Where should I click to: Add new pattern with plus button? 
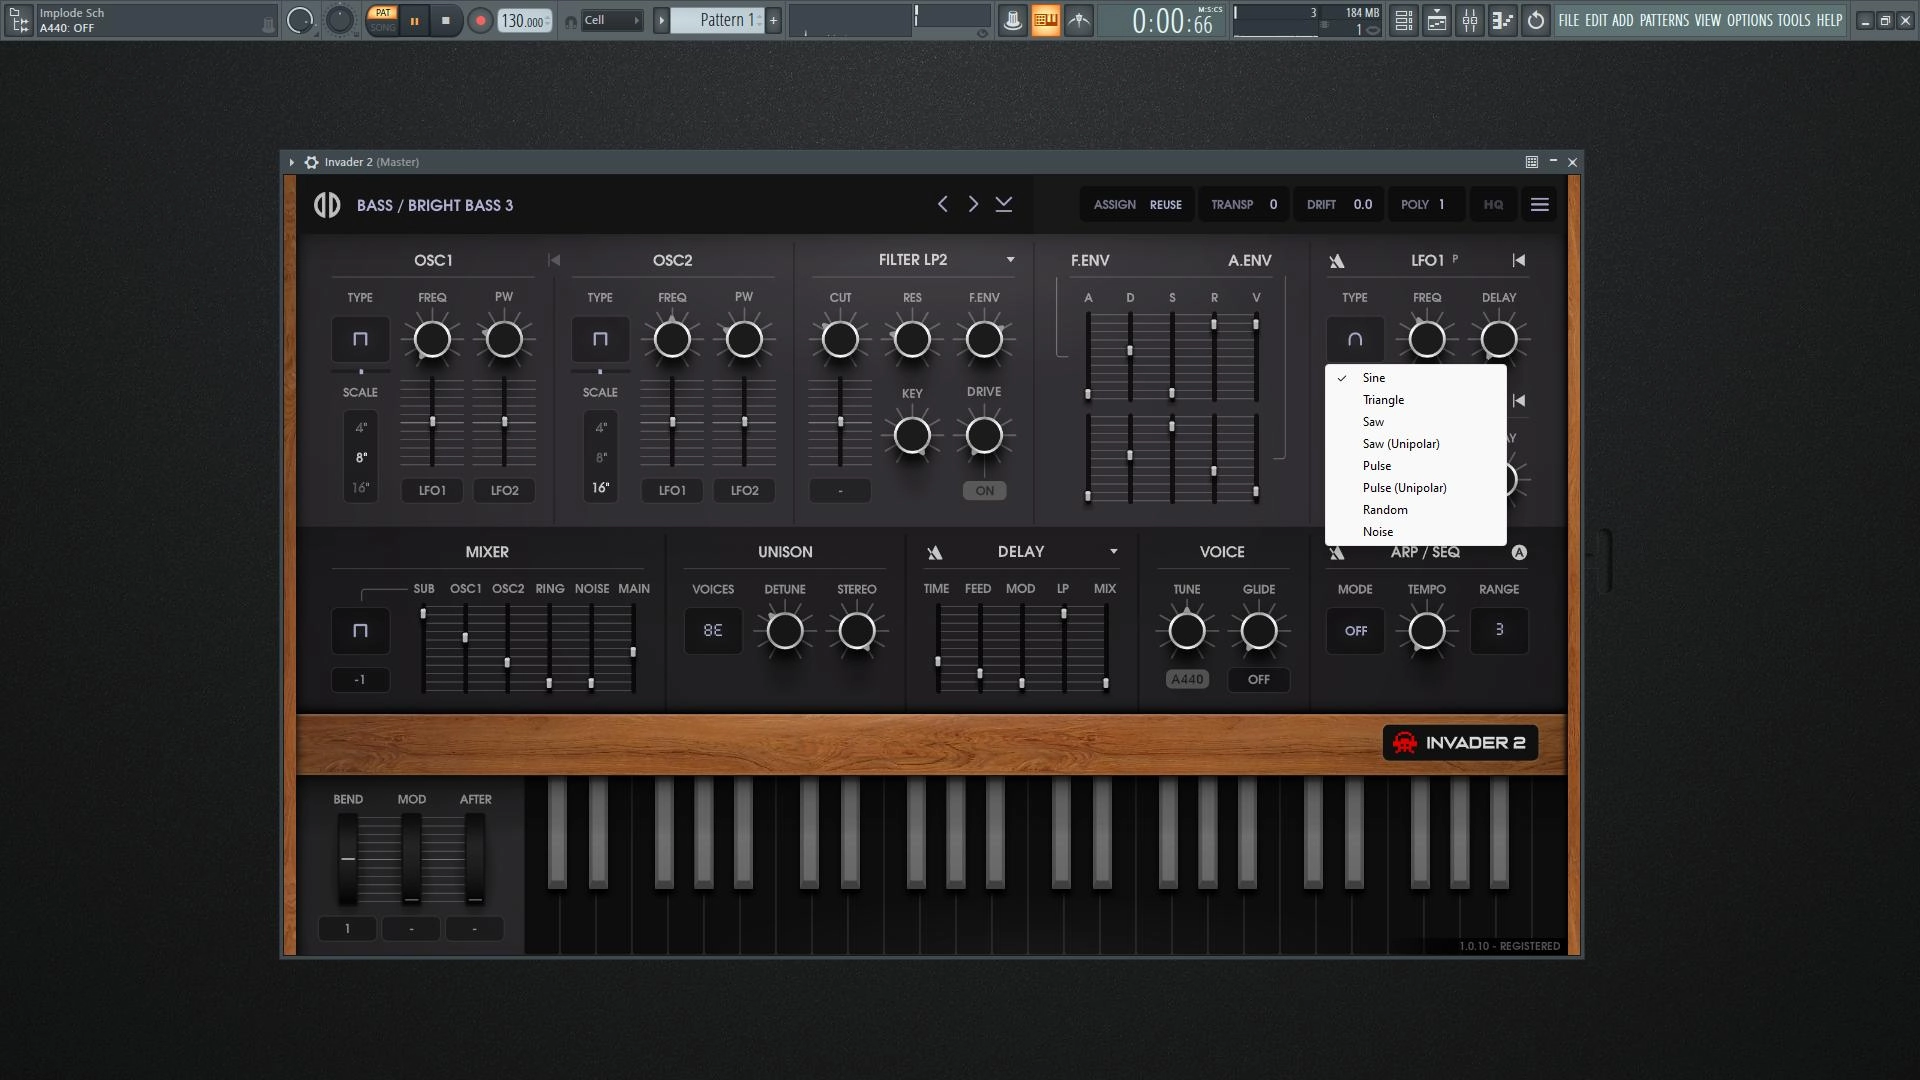pyautogui.click(x=773, y=20)
